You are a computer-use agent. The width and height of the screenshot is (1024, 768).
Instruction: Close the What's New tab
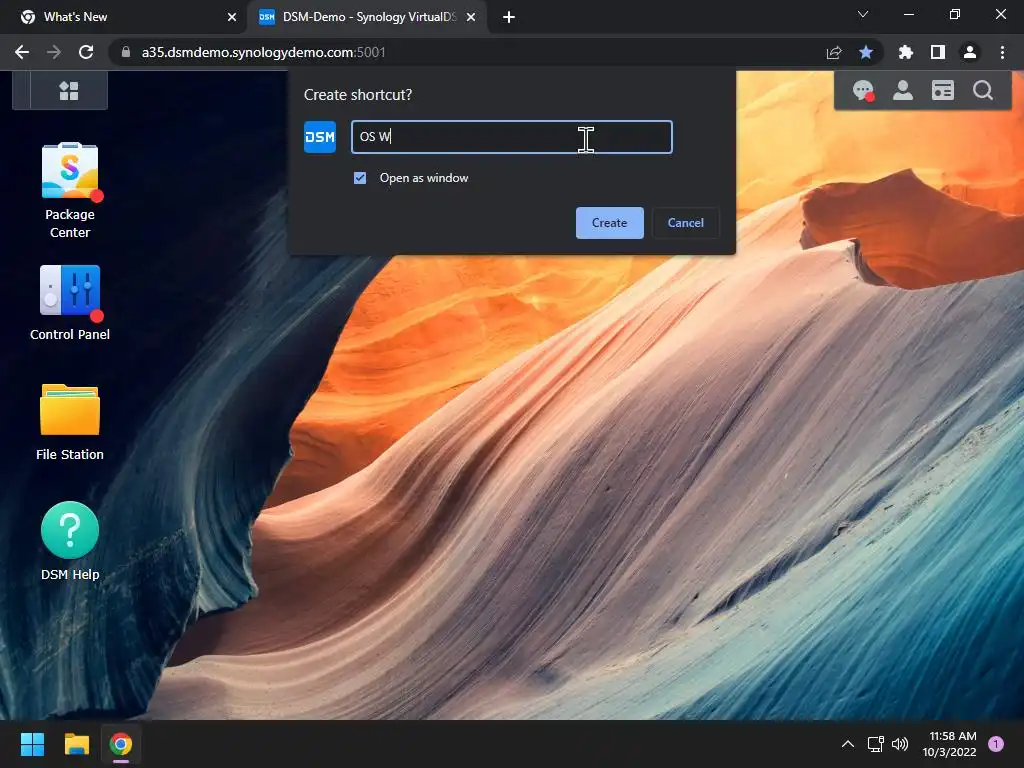pos(232,17)
